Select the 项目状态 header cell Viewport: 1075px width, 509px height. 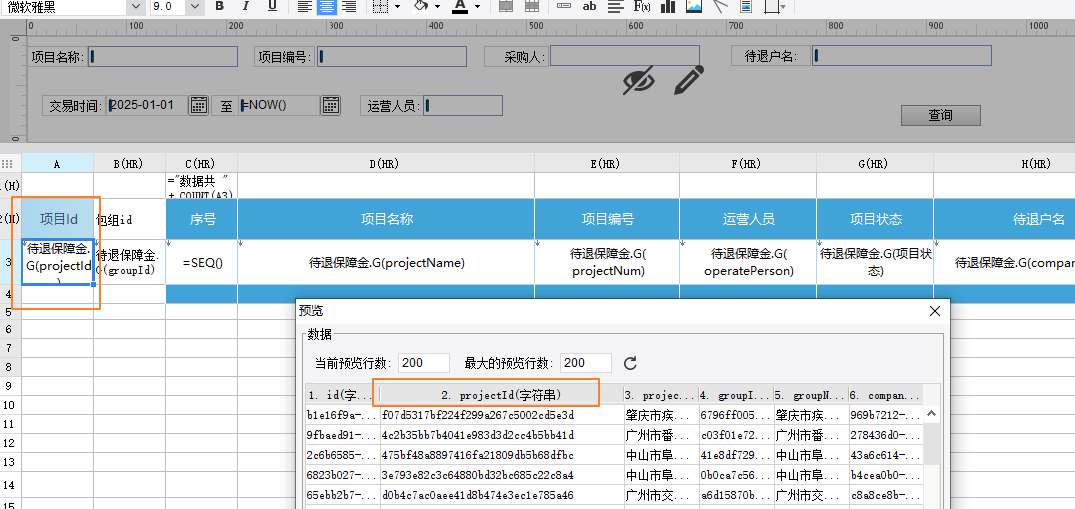(875, 219)
